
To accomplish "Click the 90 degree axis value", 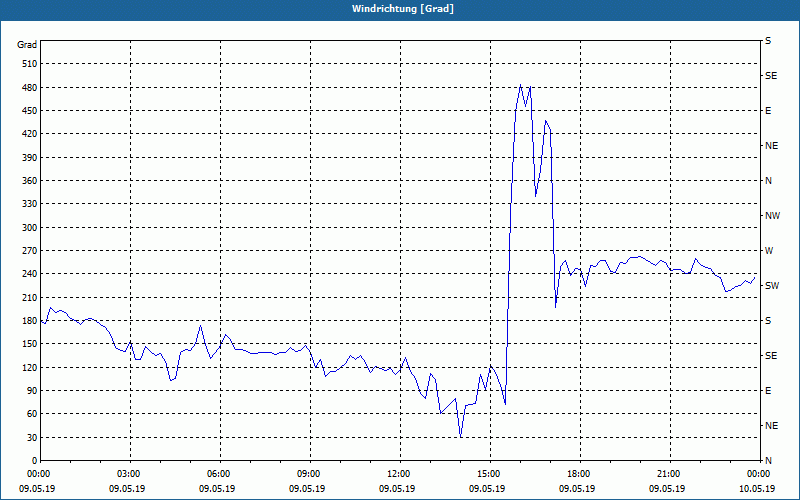I will click(32, 391).
